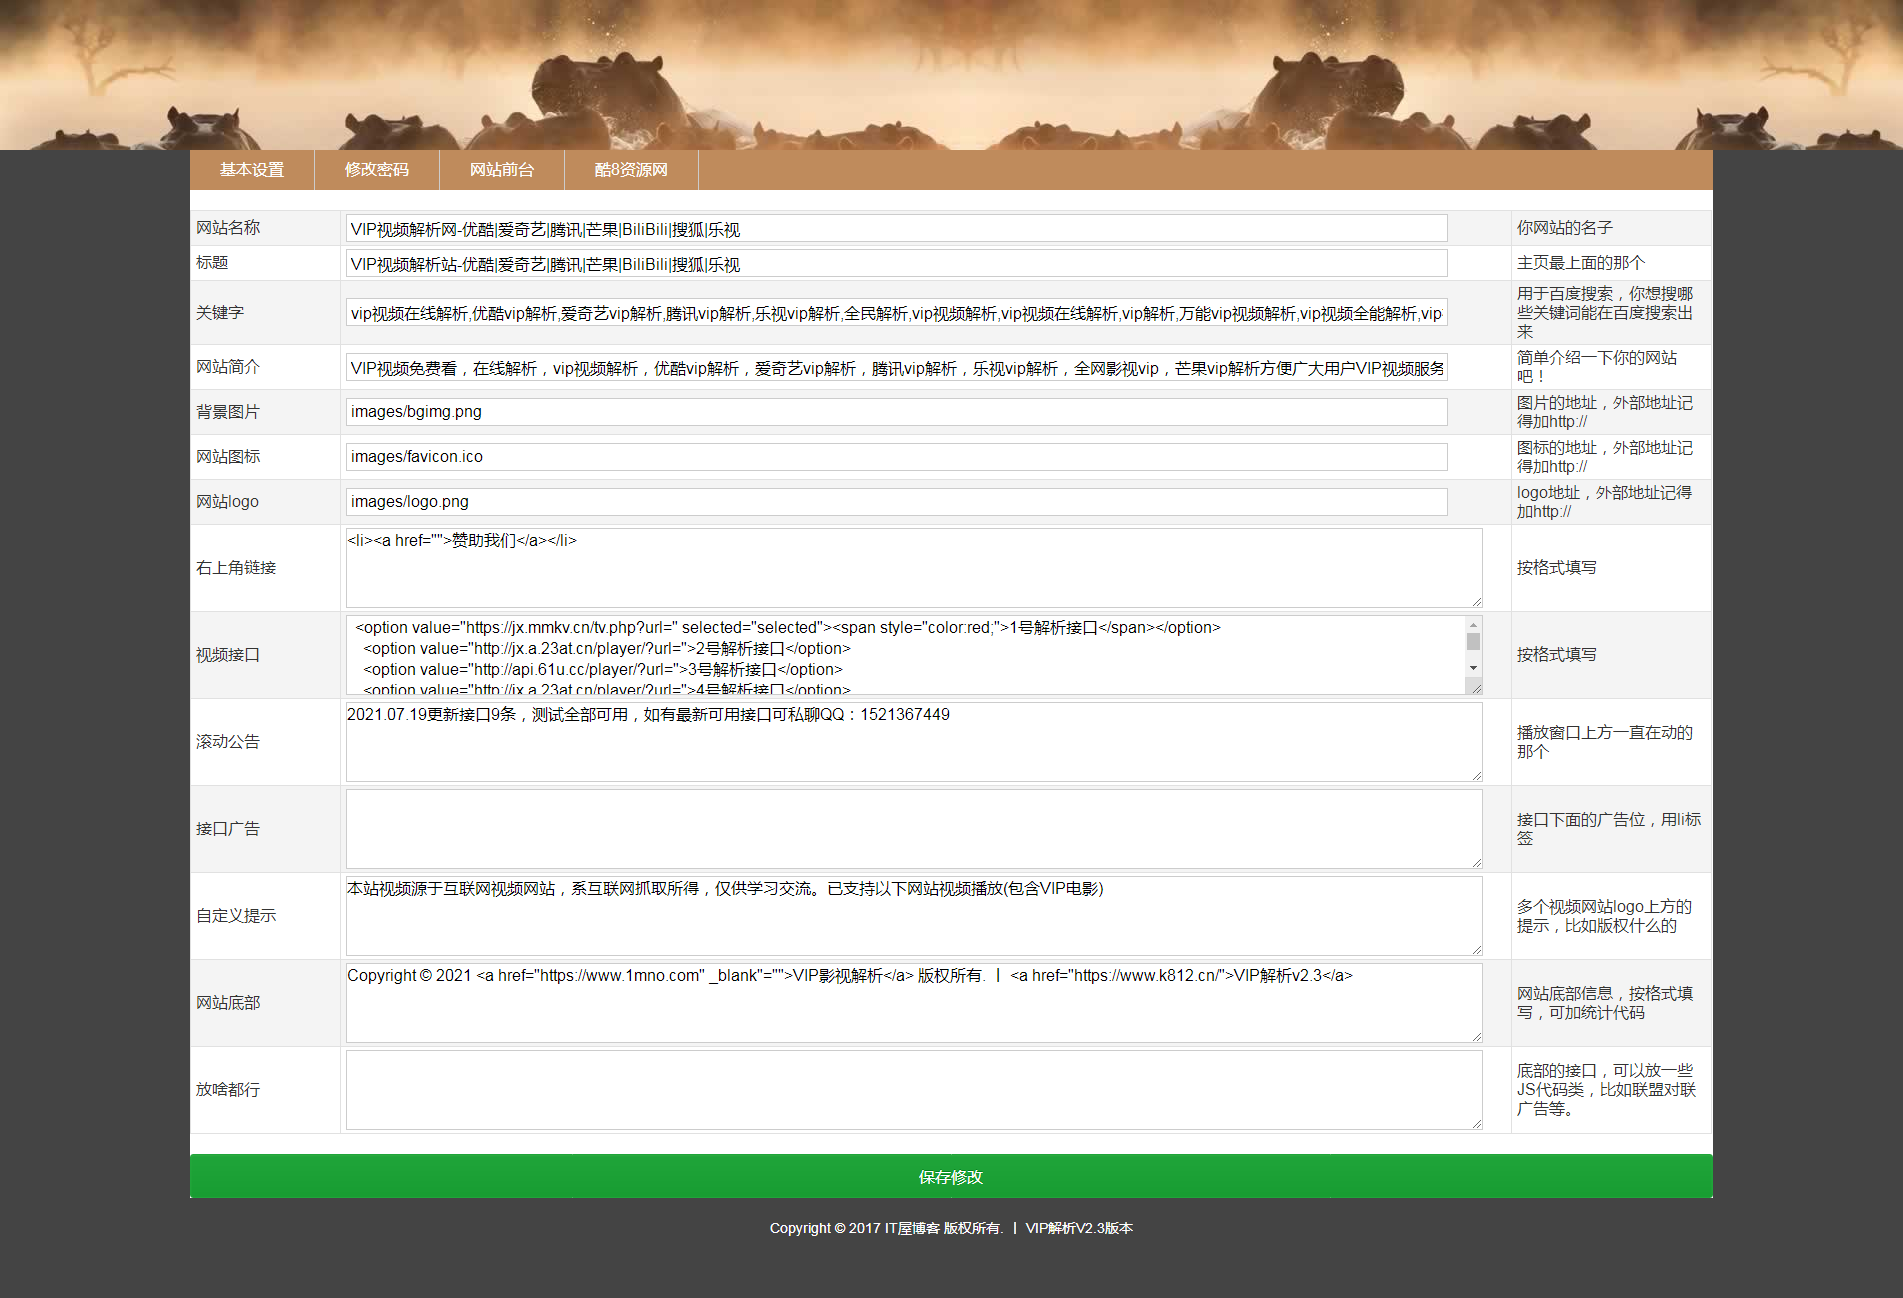
Task: Switch to the 修改密码 tab
Action: point(377,170)
